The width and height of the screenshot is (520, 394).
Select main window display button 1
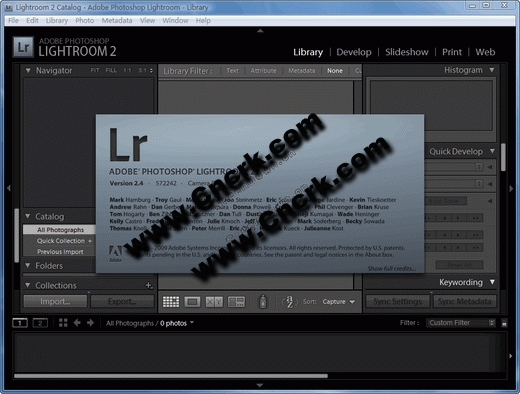pyautogui.click(x=20, y=323)
